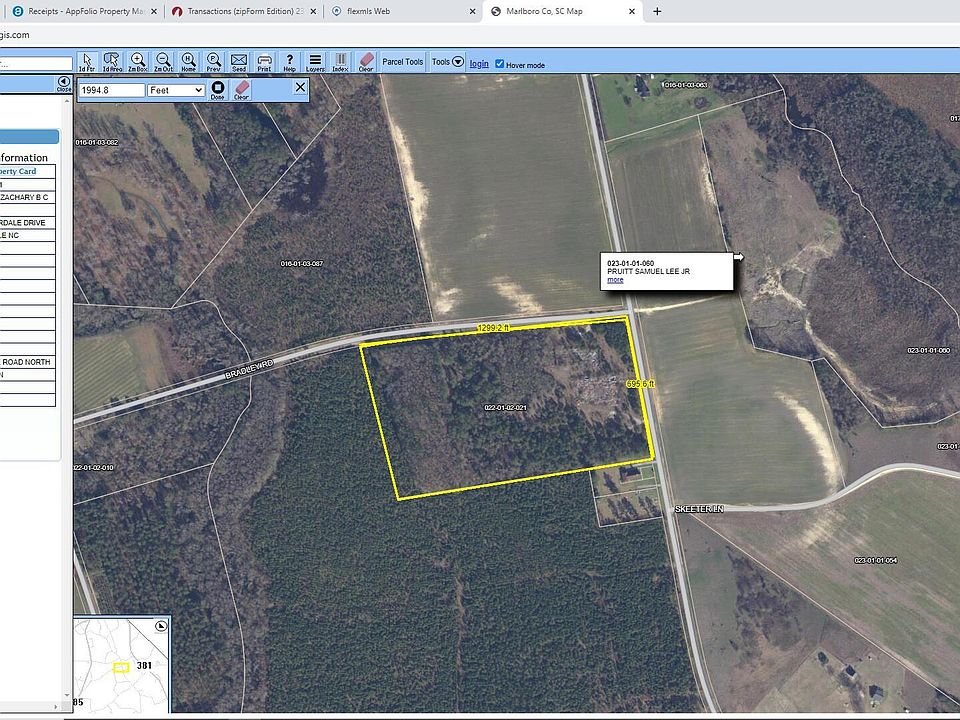960x720 pixels.
Task: Close the Transactions zipForm tab
Action: [x=313, y=11]
